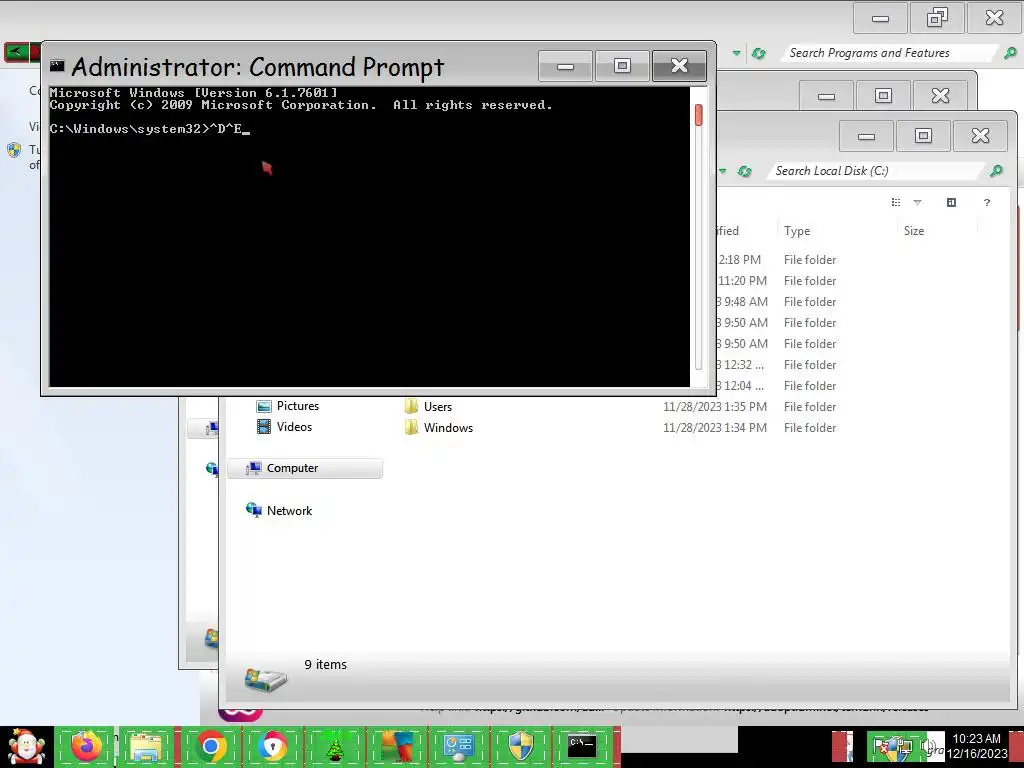
Task: Toggle the preview pane icon
Action: pos(952,202)
